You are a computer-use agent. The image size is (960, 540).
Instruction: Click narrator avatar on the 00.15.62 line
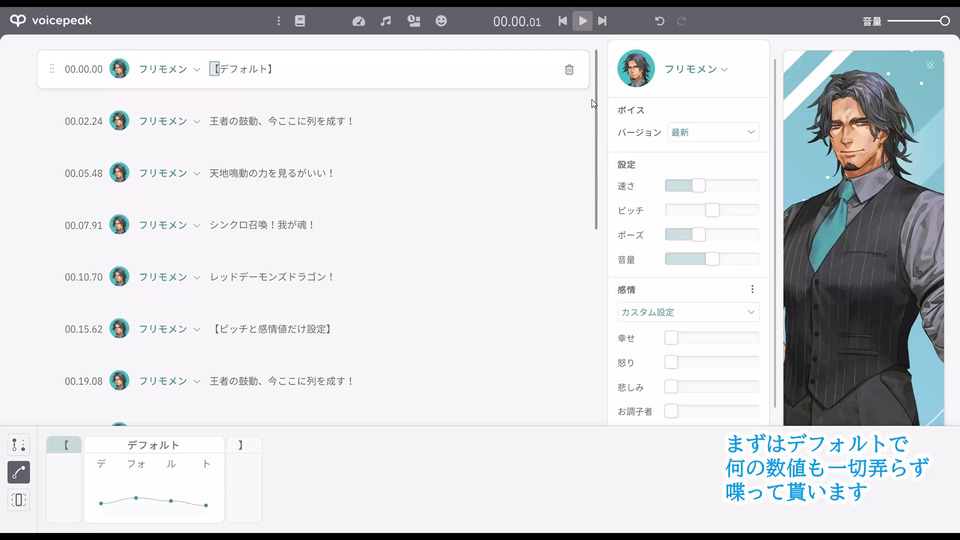pos(119,329)
